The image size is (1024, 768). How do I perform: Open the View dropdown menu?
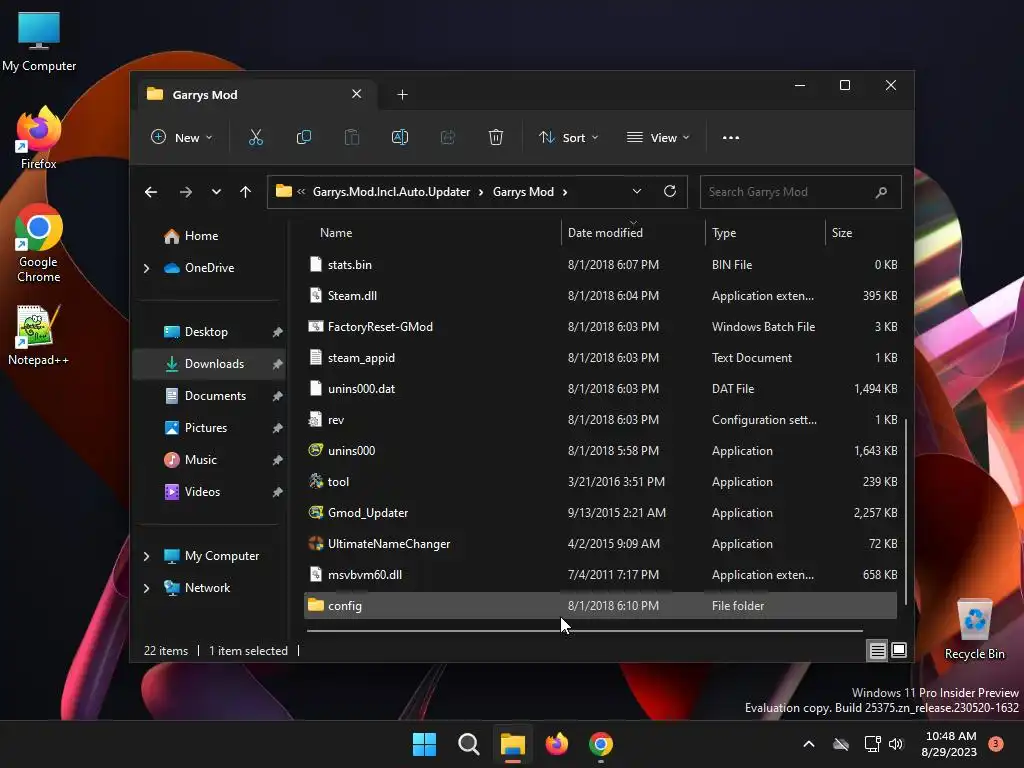tap(658, 138)
